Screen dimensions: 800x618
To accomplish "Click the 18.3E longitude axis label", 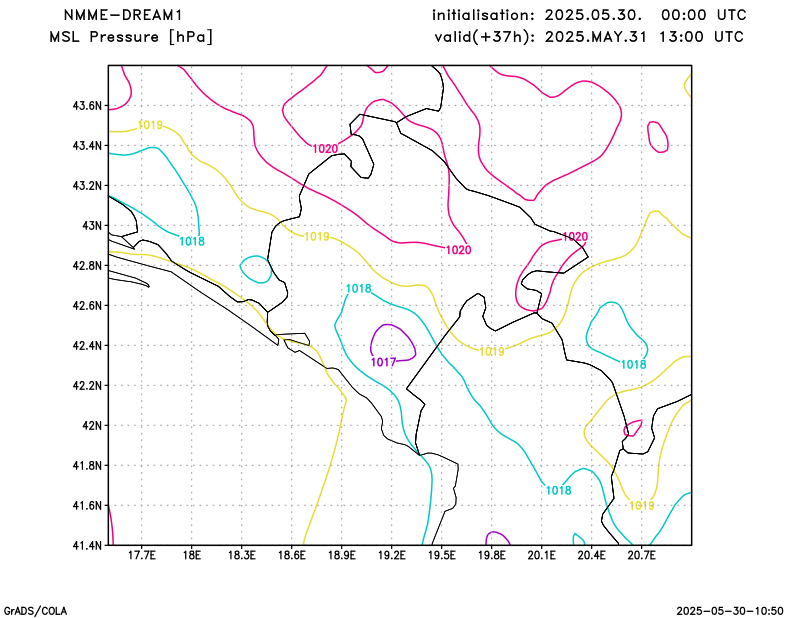I will pos(241,555).
